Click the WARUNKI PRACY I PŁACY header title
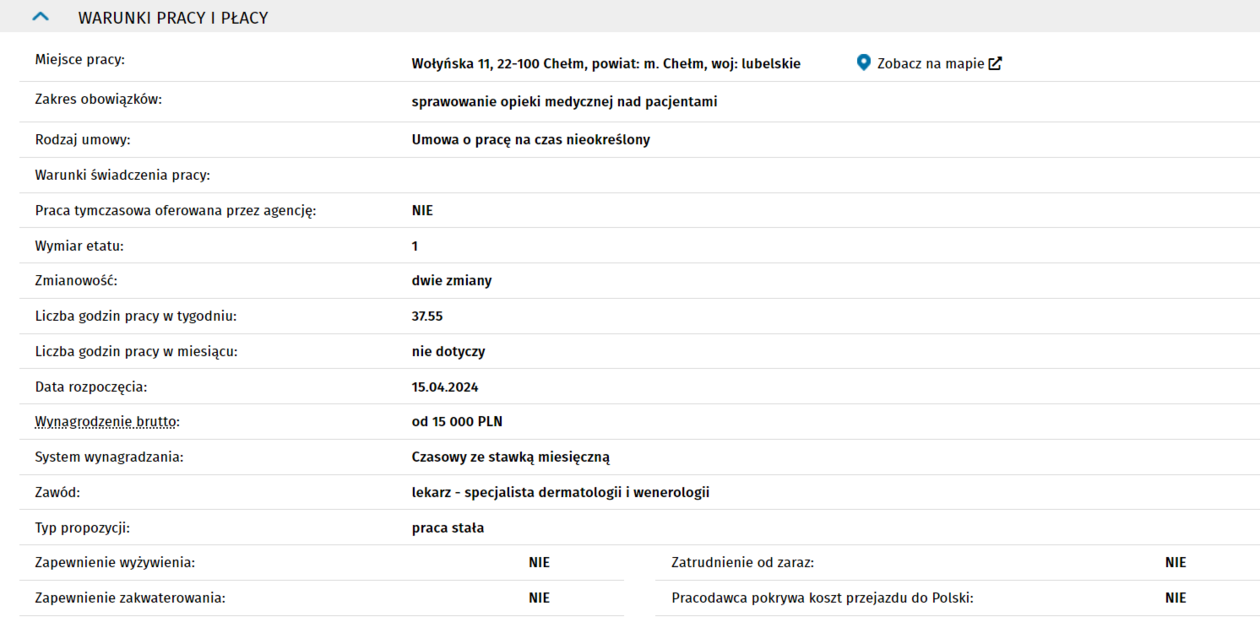1260x633 pixels. 173,18
